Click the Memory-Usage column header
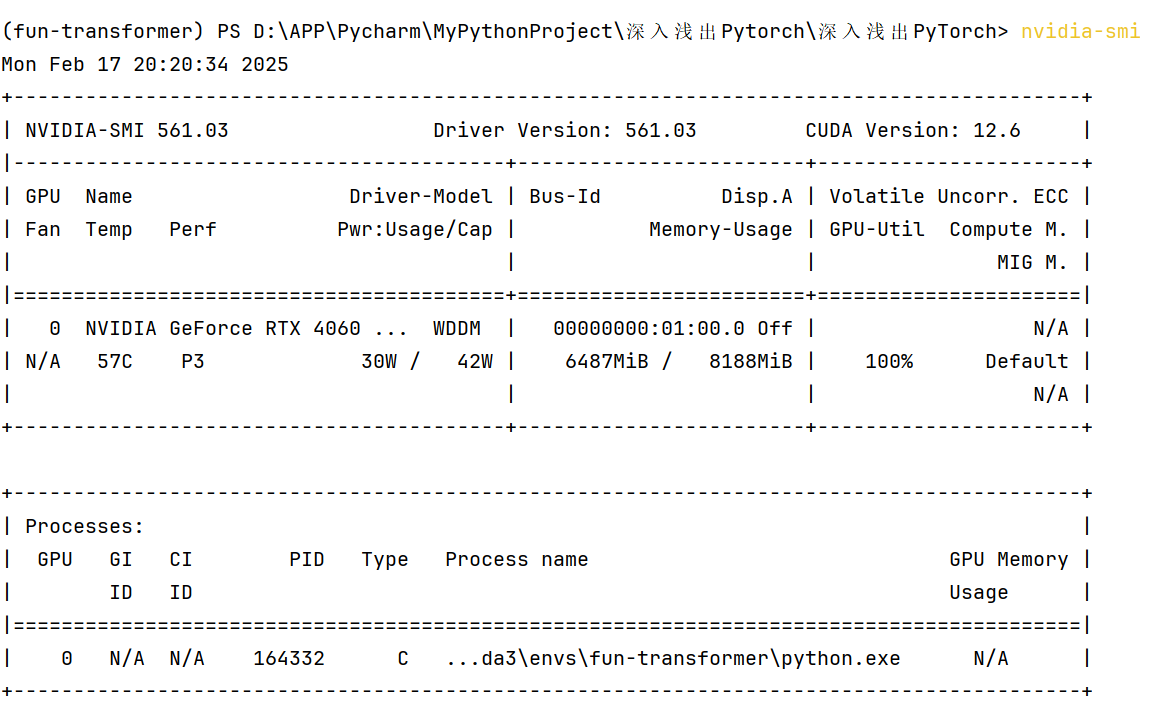Image resolution: width=1165 pixels, height=702 pixels. 720,229
